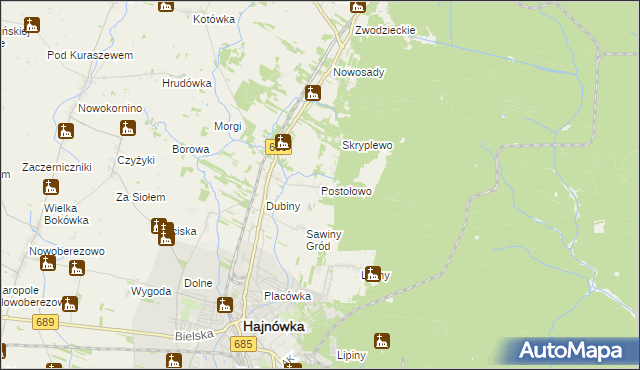The image size is (640, 370).
Task: Select the left church marker under Nowoberezowo
Action: tap(48, 263)
